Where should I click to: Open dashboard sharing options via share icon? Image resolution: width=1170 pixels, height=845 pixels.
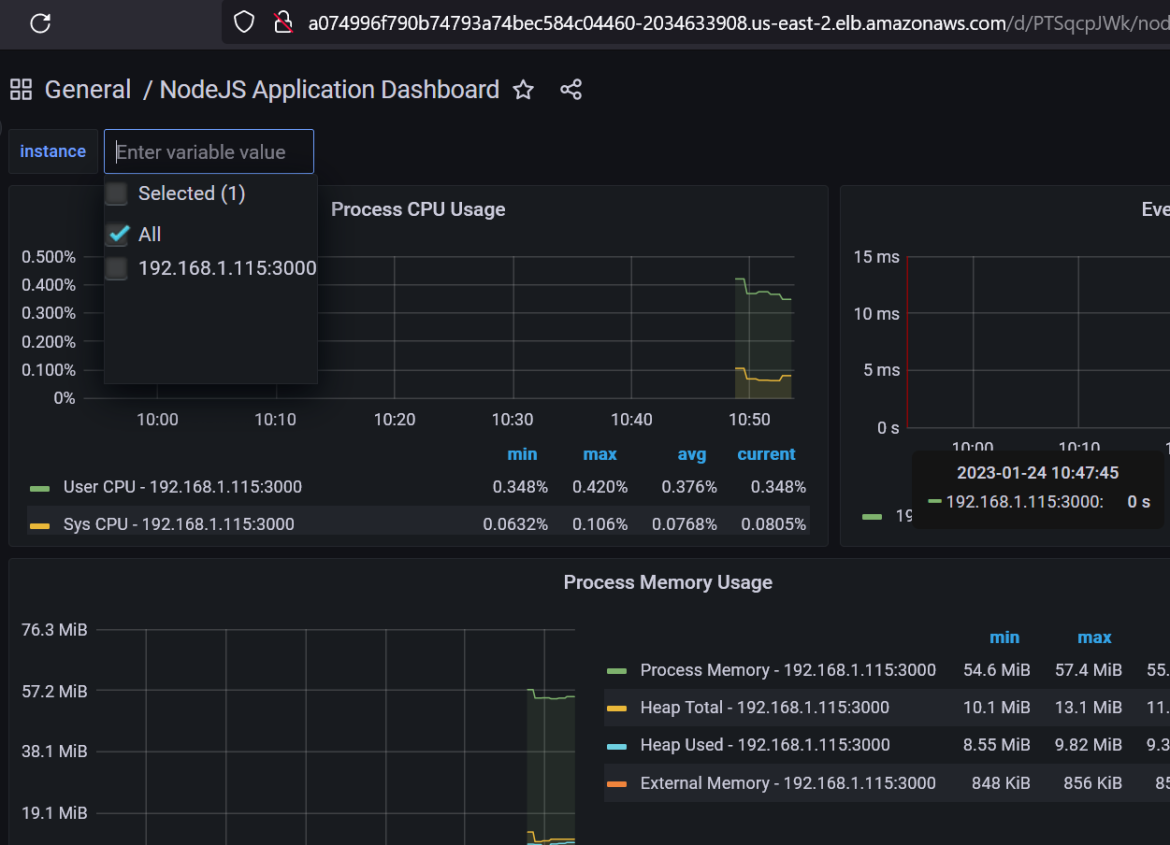tap(570, 90)
